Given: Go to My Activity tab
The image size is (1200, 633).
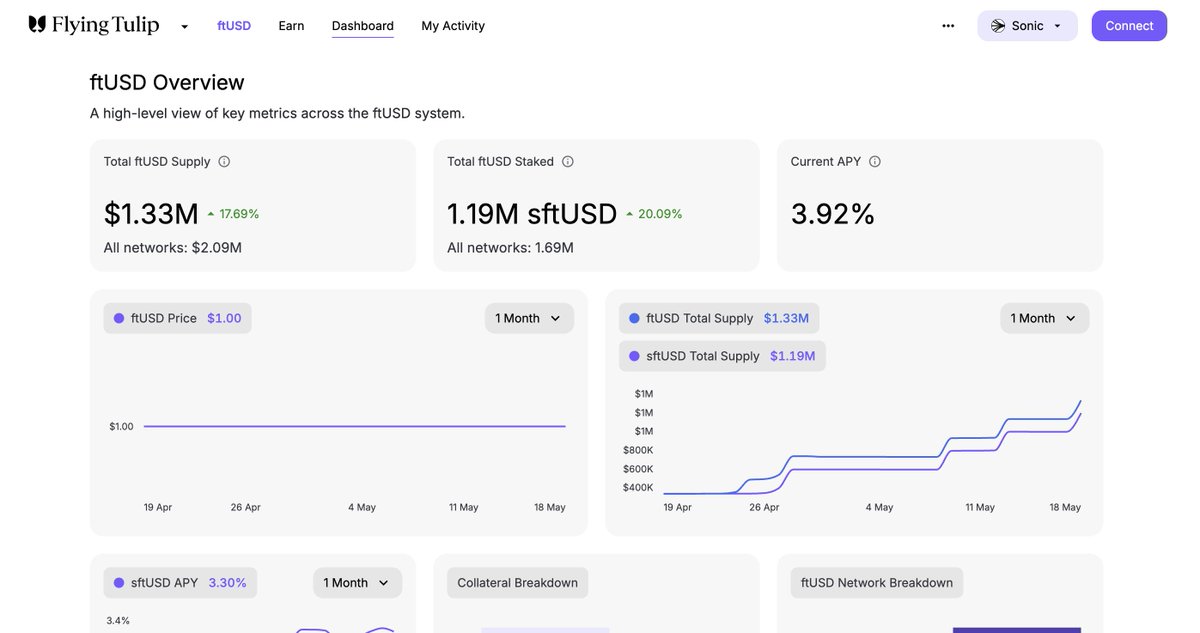Looking at the screenshot, I should point(453,26).
